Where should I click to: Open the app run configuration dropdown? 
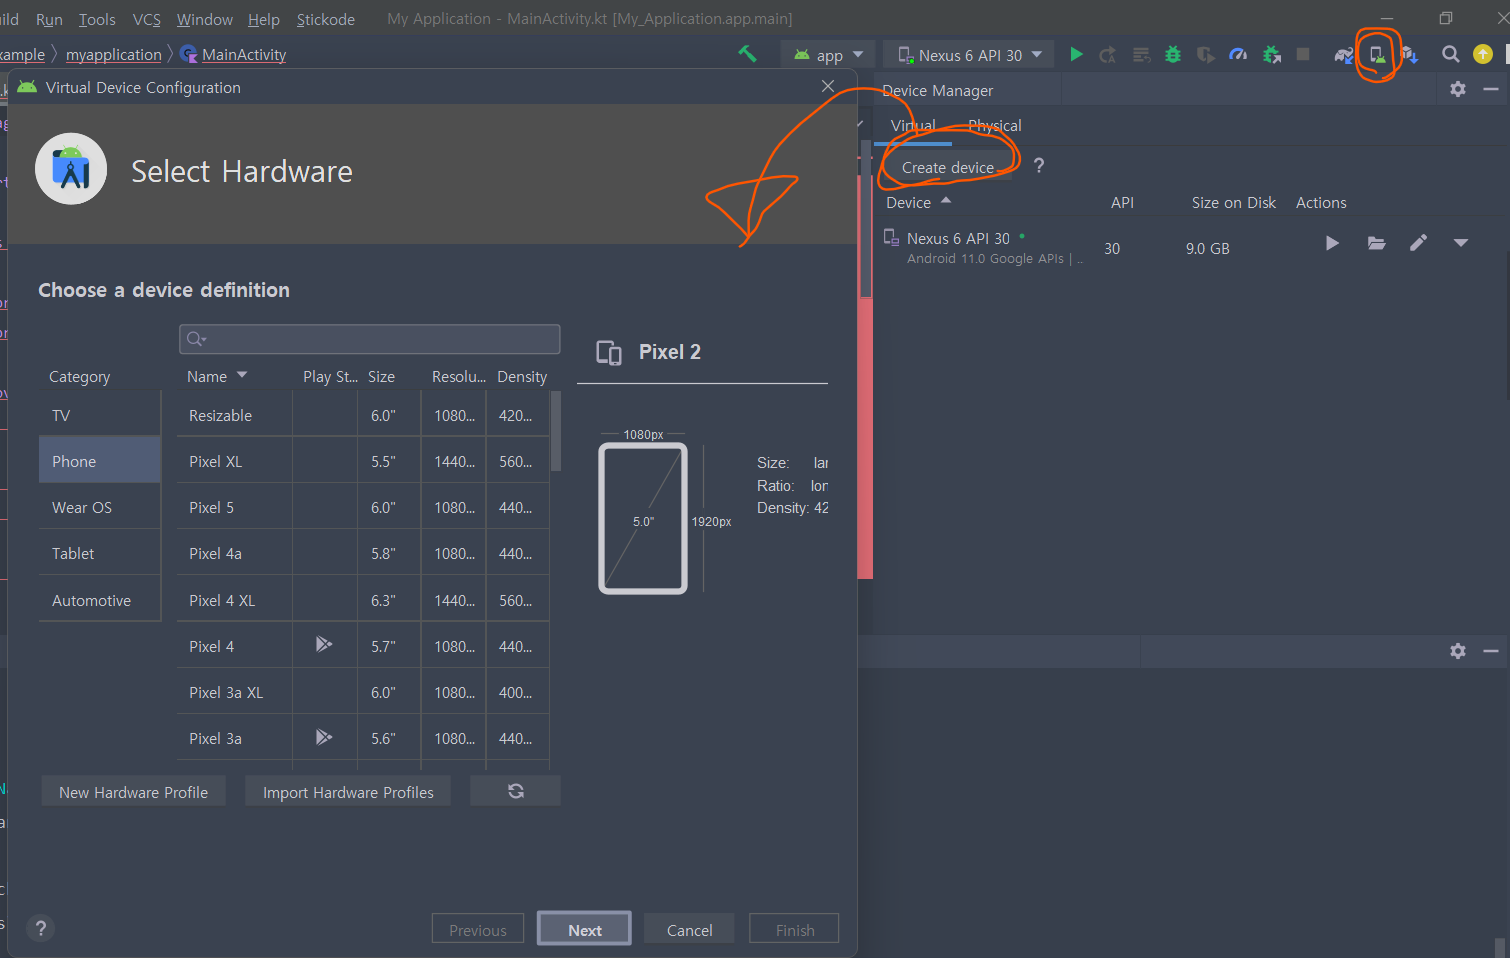(828, 55)
